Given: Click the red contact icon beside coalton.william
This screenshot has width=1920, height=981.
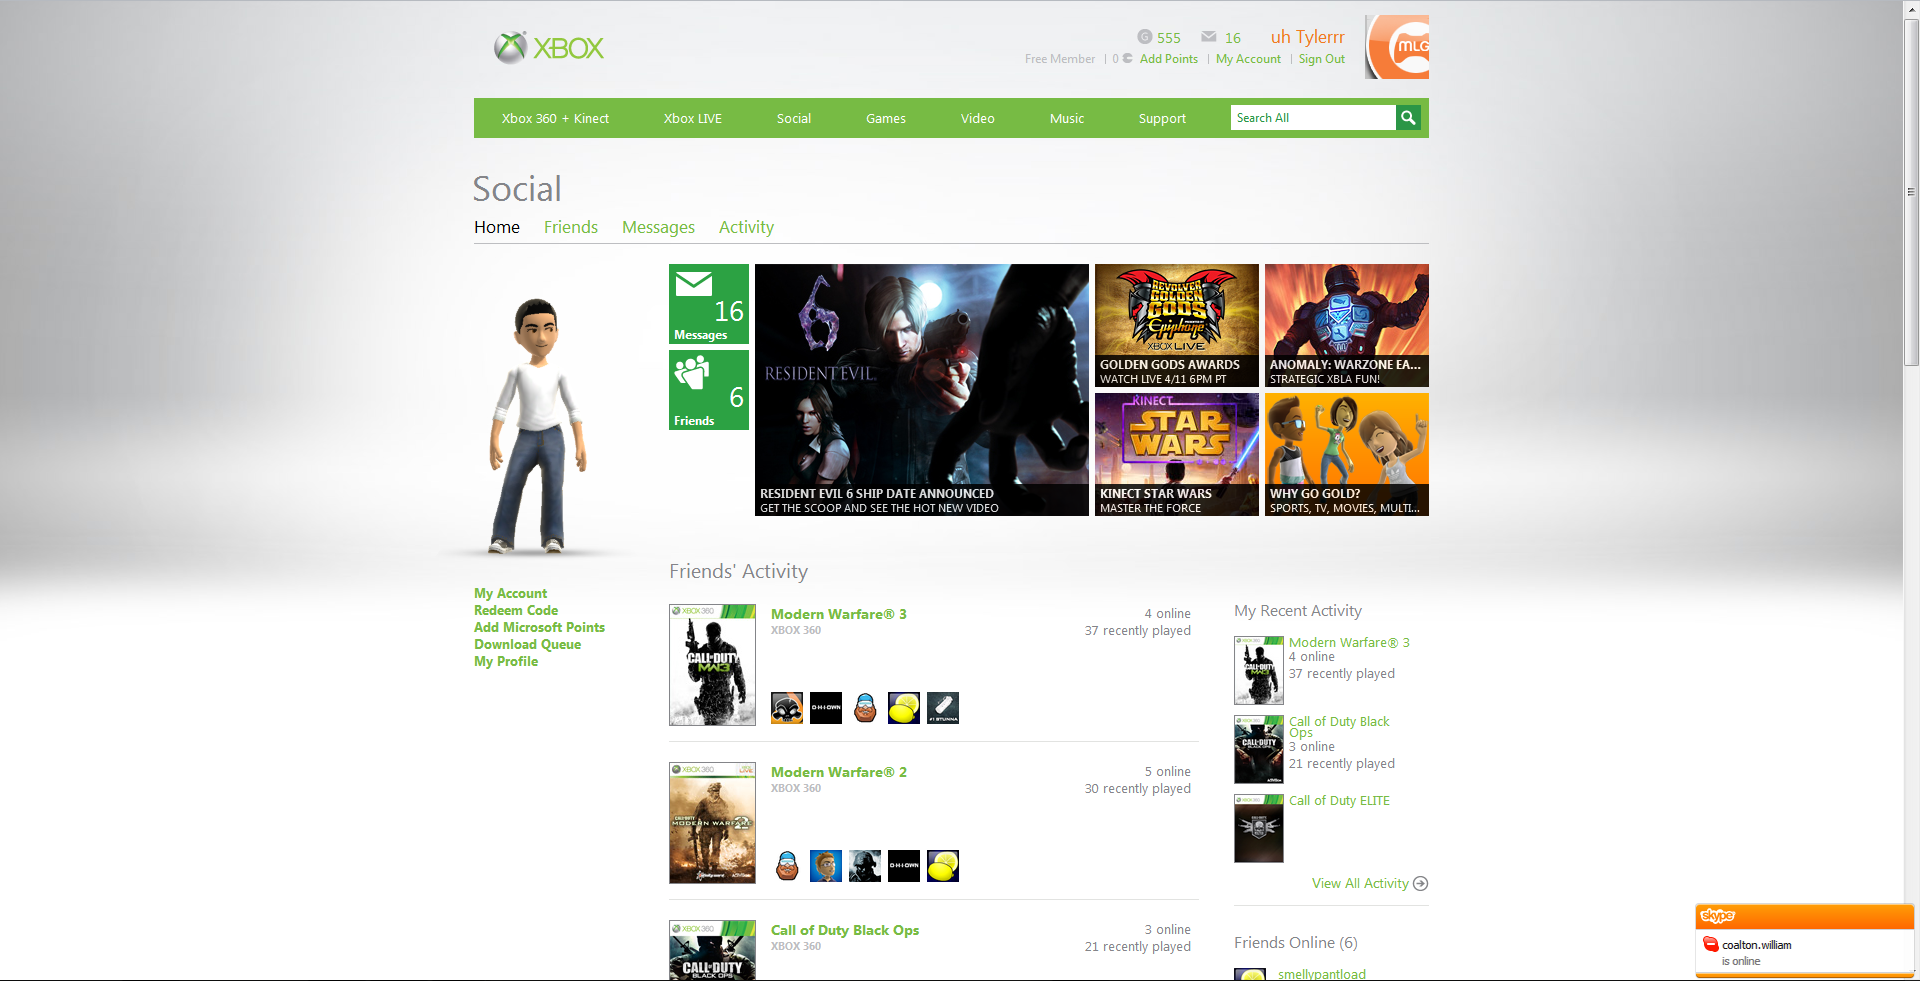Looking at the screenshot, I should 1710,944.
